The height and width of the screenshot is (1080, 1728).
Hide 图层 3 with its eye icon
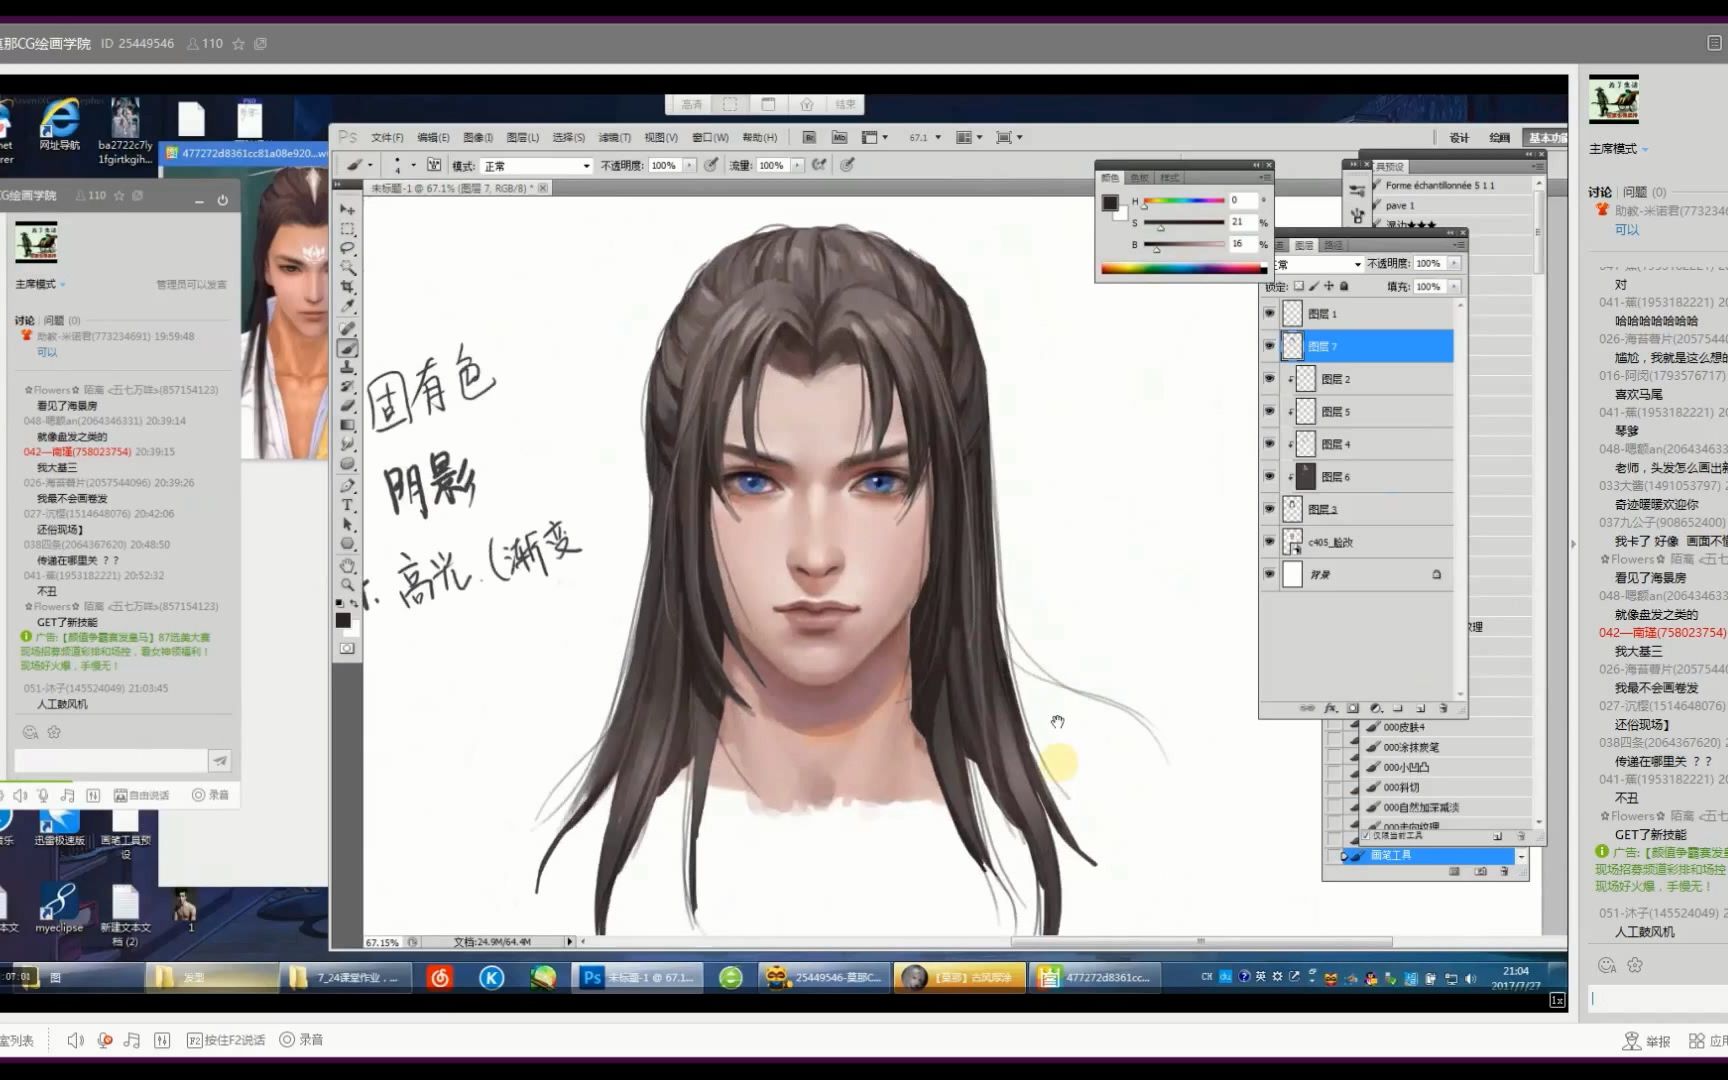click(1269, 509)
